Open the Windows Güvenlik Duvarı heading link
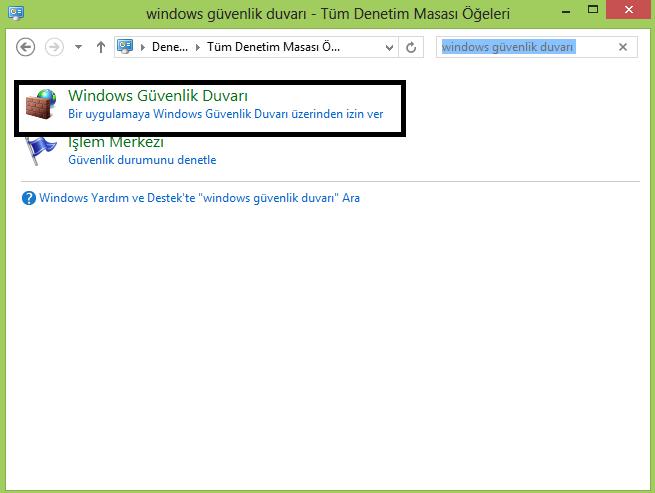655x493 pixels. click(x=158, y=96)
